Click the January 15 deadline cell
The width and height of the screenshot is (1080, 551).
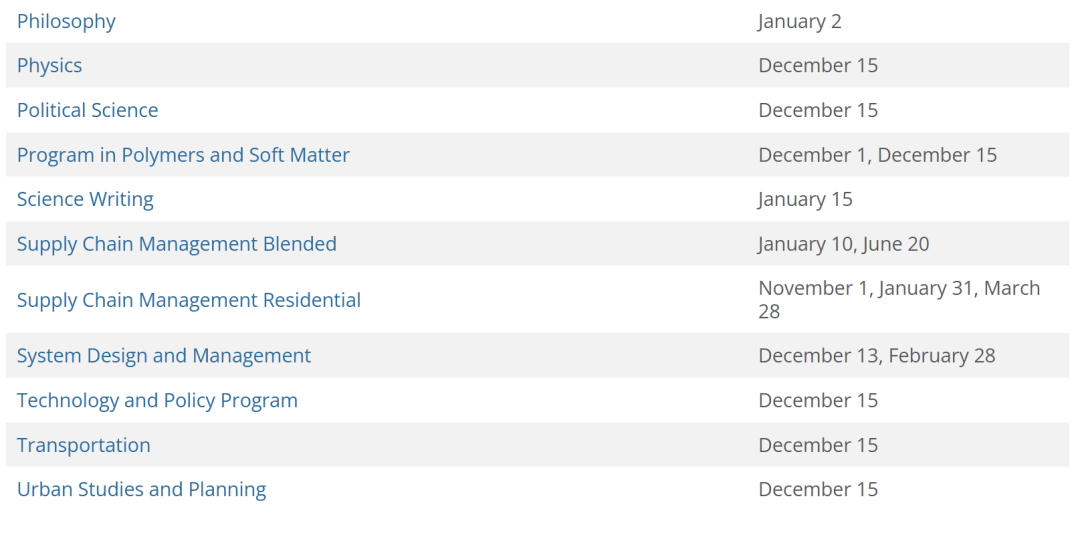tap(805, 199)
